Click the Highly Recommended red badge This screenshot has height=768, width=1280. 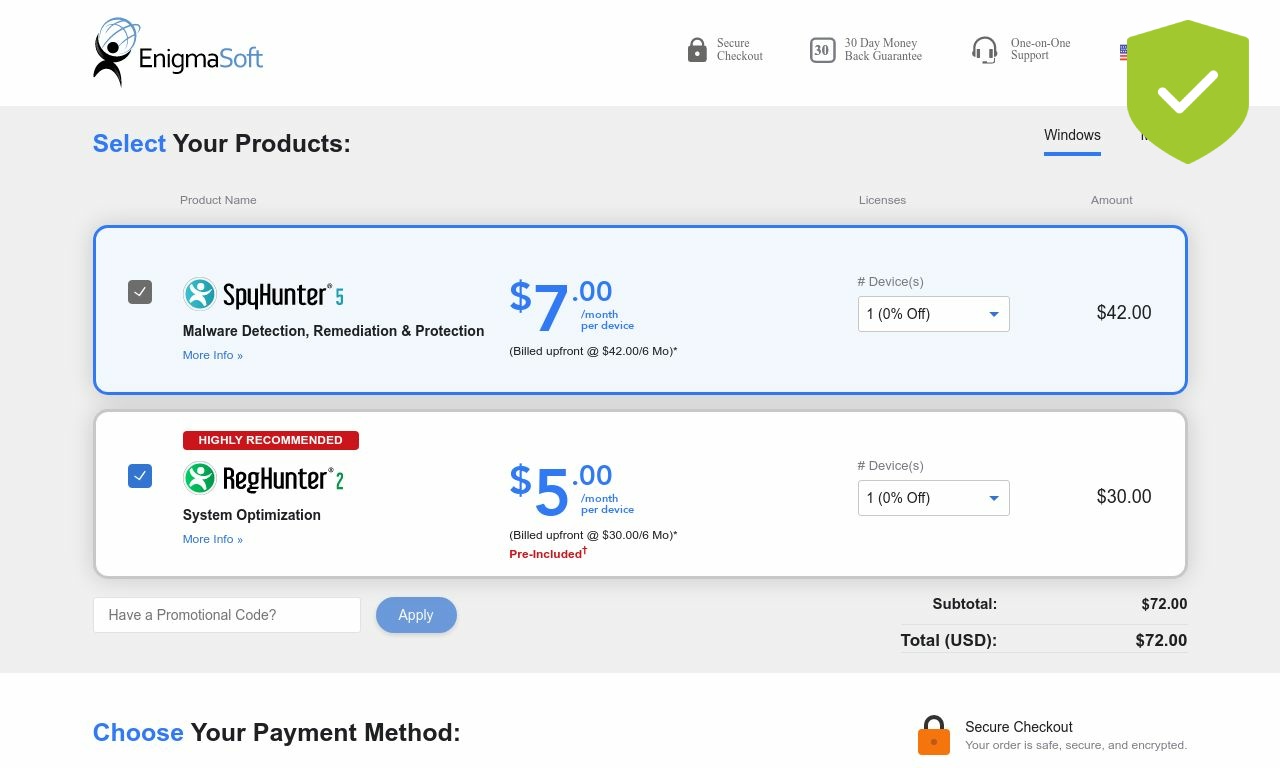pos(271,440)
